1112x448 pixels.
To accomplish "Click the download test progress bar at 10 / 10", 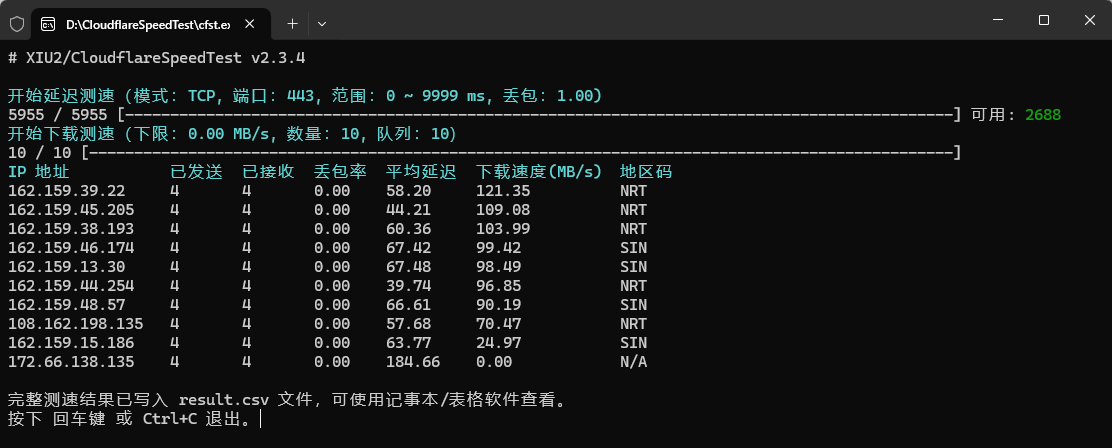I will 520,153.
